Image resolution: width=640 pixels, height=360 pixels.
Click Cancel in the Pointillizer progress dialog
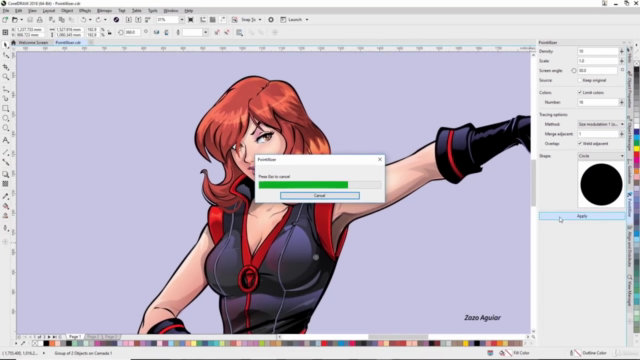coord(320,196)
